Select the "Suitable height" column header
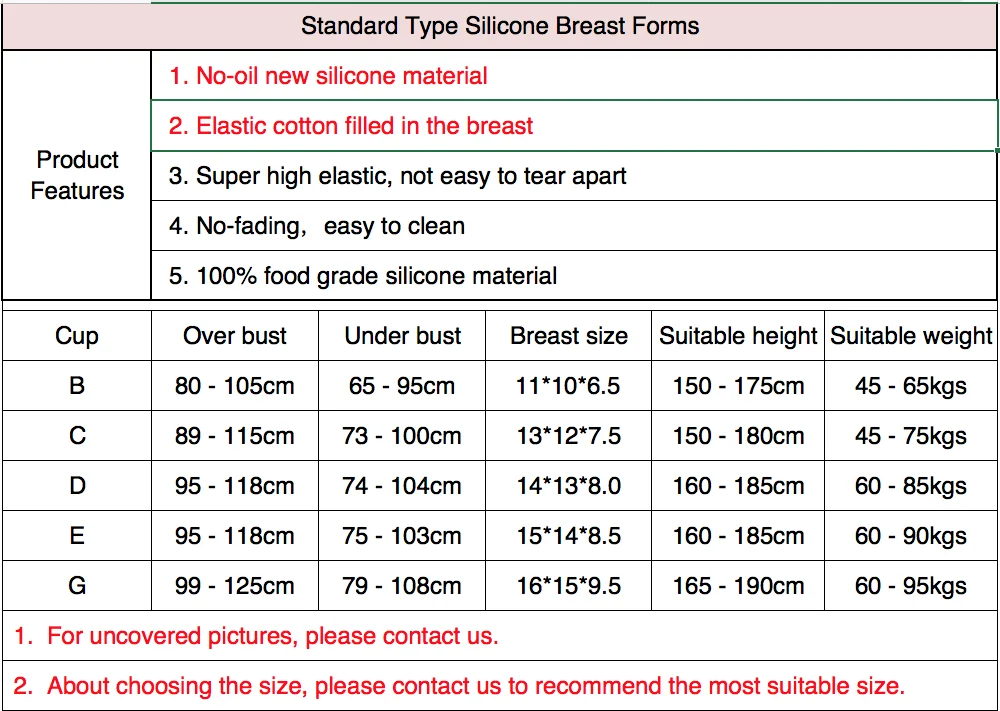 pos(738,336)
